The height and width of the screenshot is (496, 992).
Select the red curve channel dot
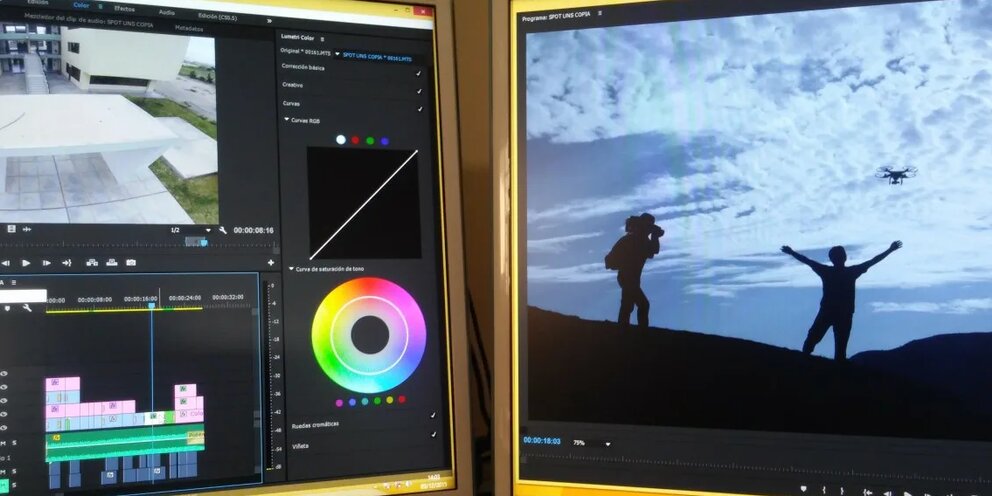coord(356,140)
